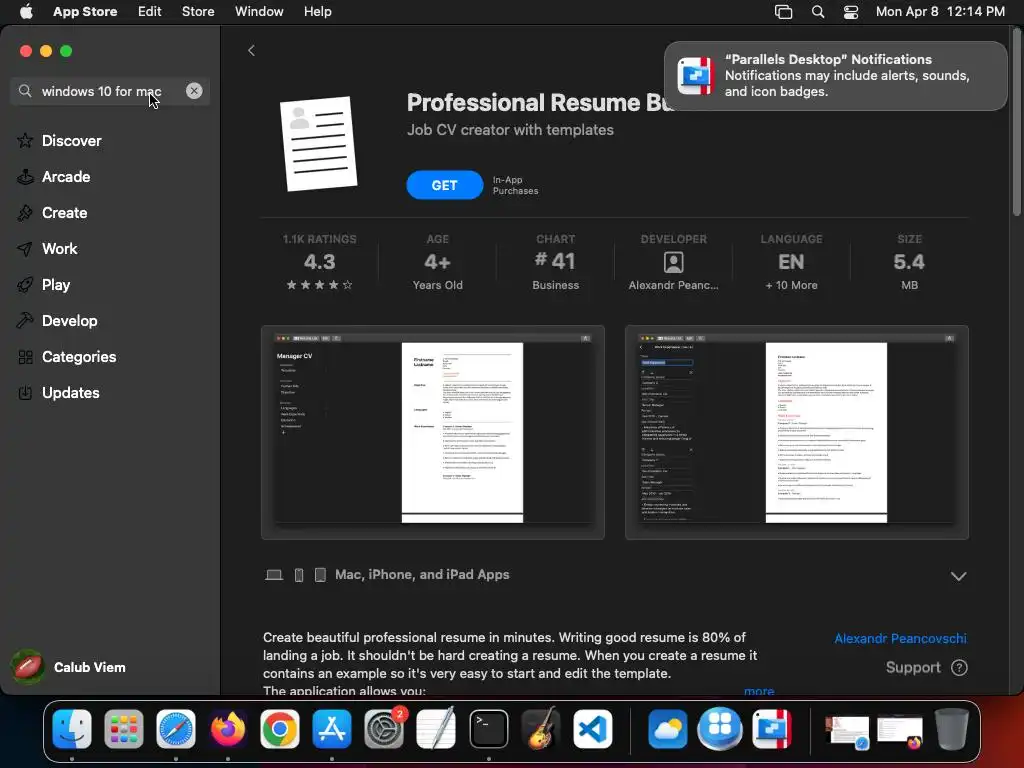
Task: Click the Support question mark icon
Action: coord(959,667)
